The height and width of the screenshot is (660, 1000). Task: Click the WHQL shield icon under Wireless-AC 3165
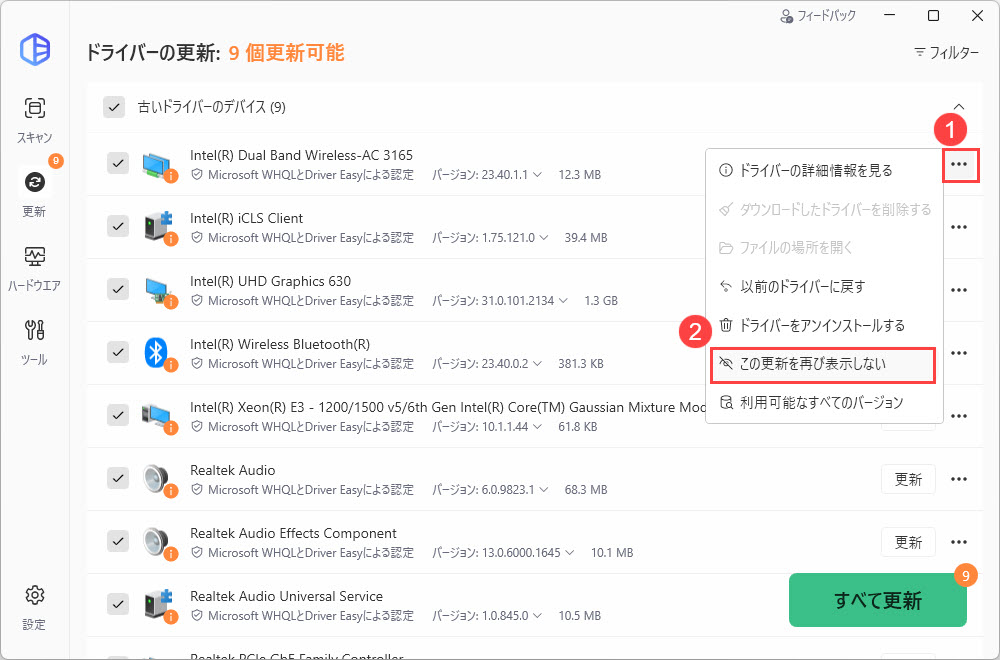(x=197, y=175)
